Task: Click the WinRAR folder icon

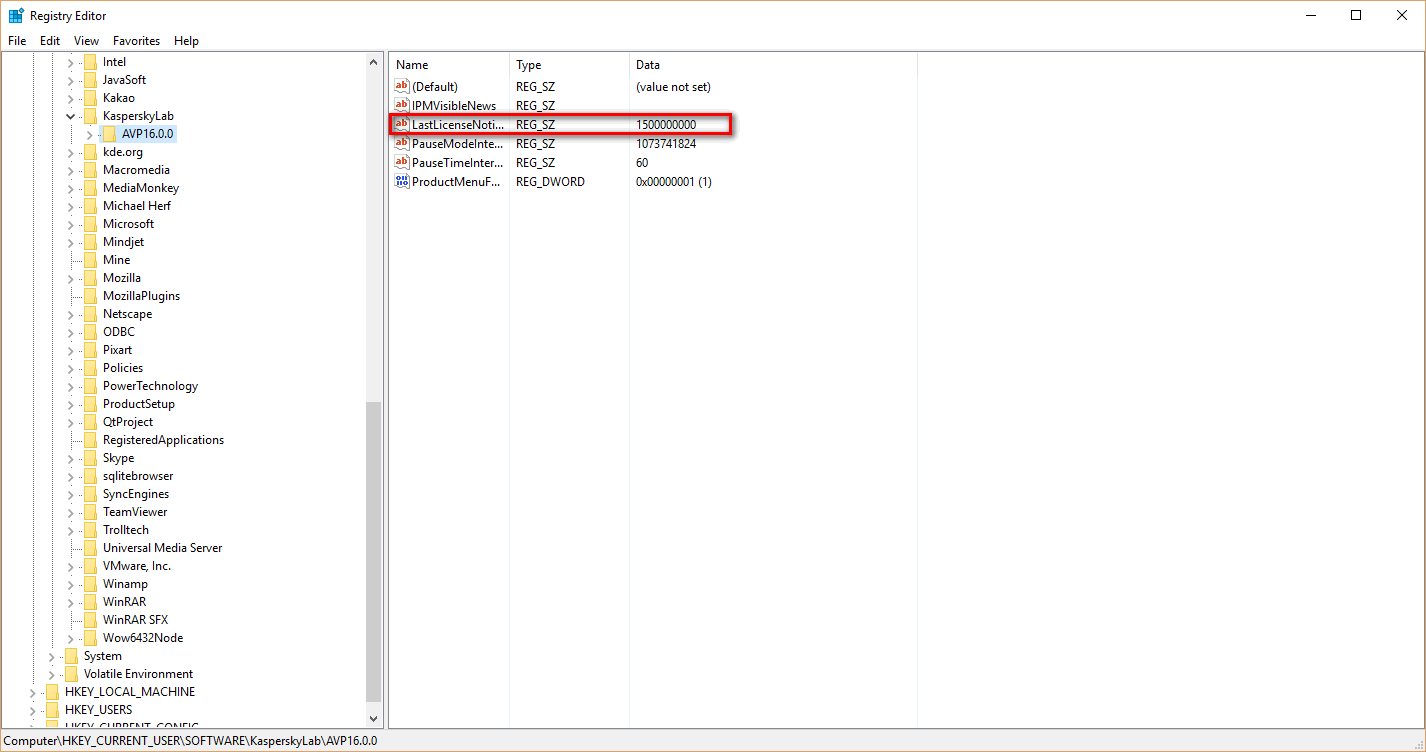Action: pos(90,602)
